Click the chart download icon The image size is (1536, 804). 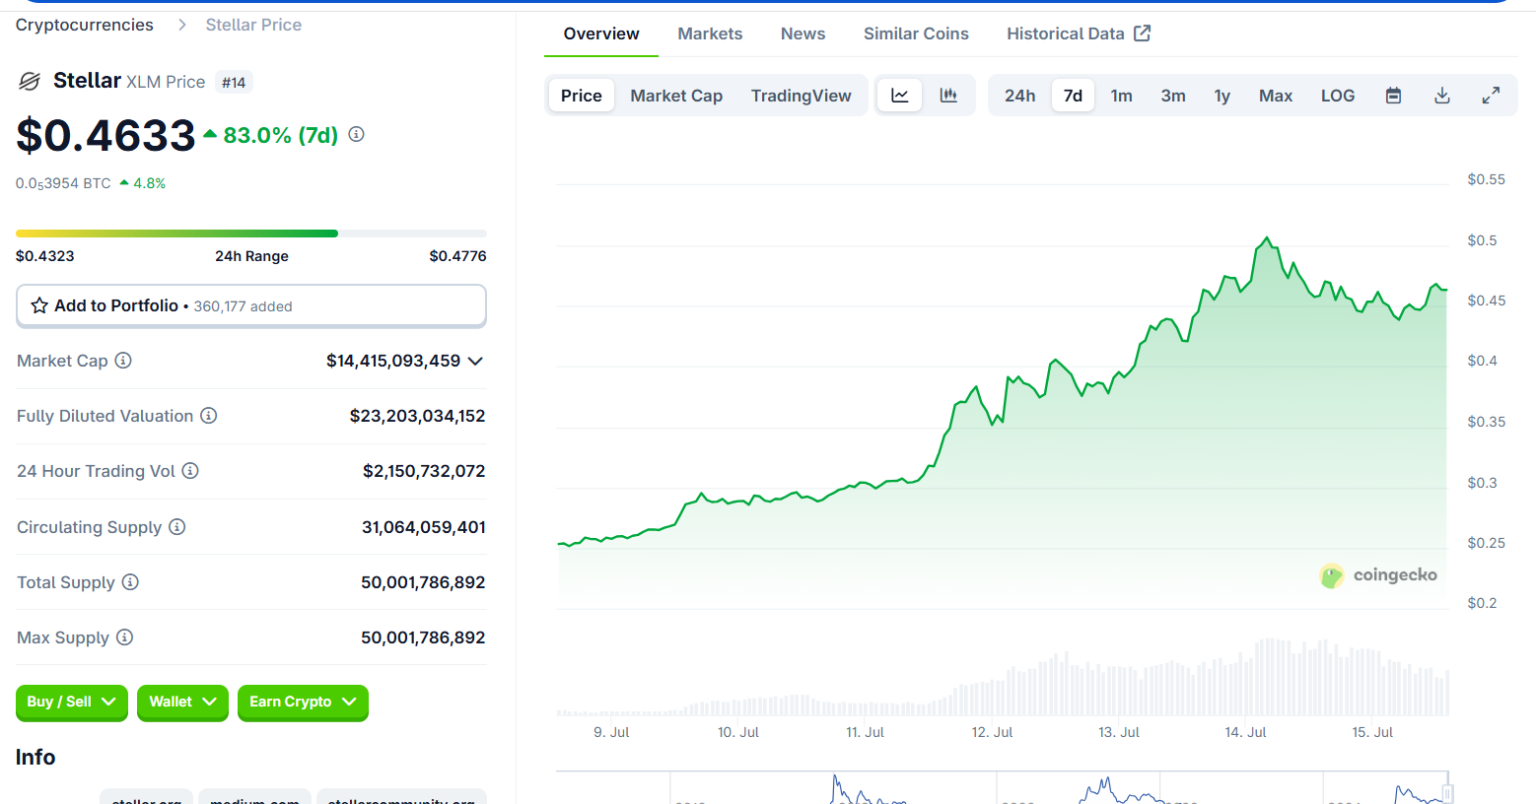click(1442, 94)
